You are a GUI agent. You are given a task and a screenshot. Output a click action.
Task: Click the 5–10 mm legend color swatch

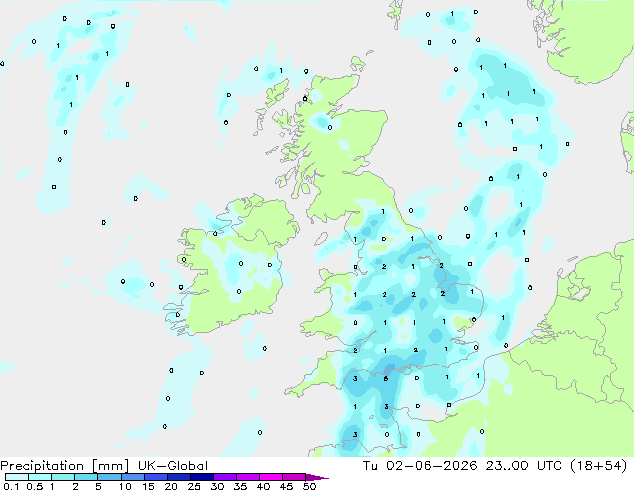(x=109, y=477)
